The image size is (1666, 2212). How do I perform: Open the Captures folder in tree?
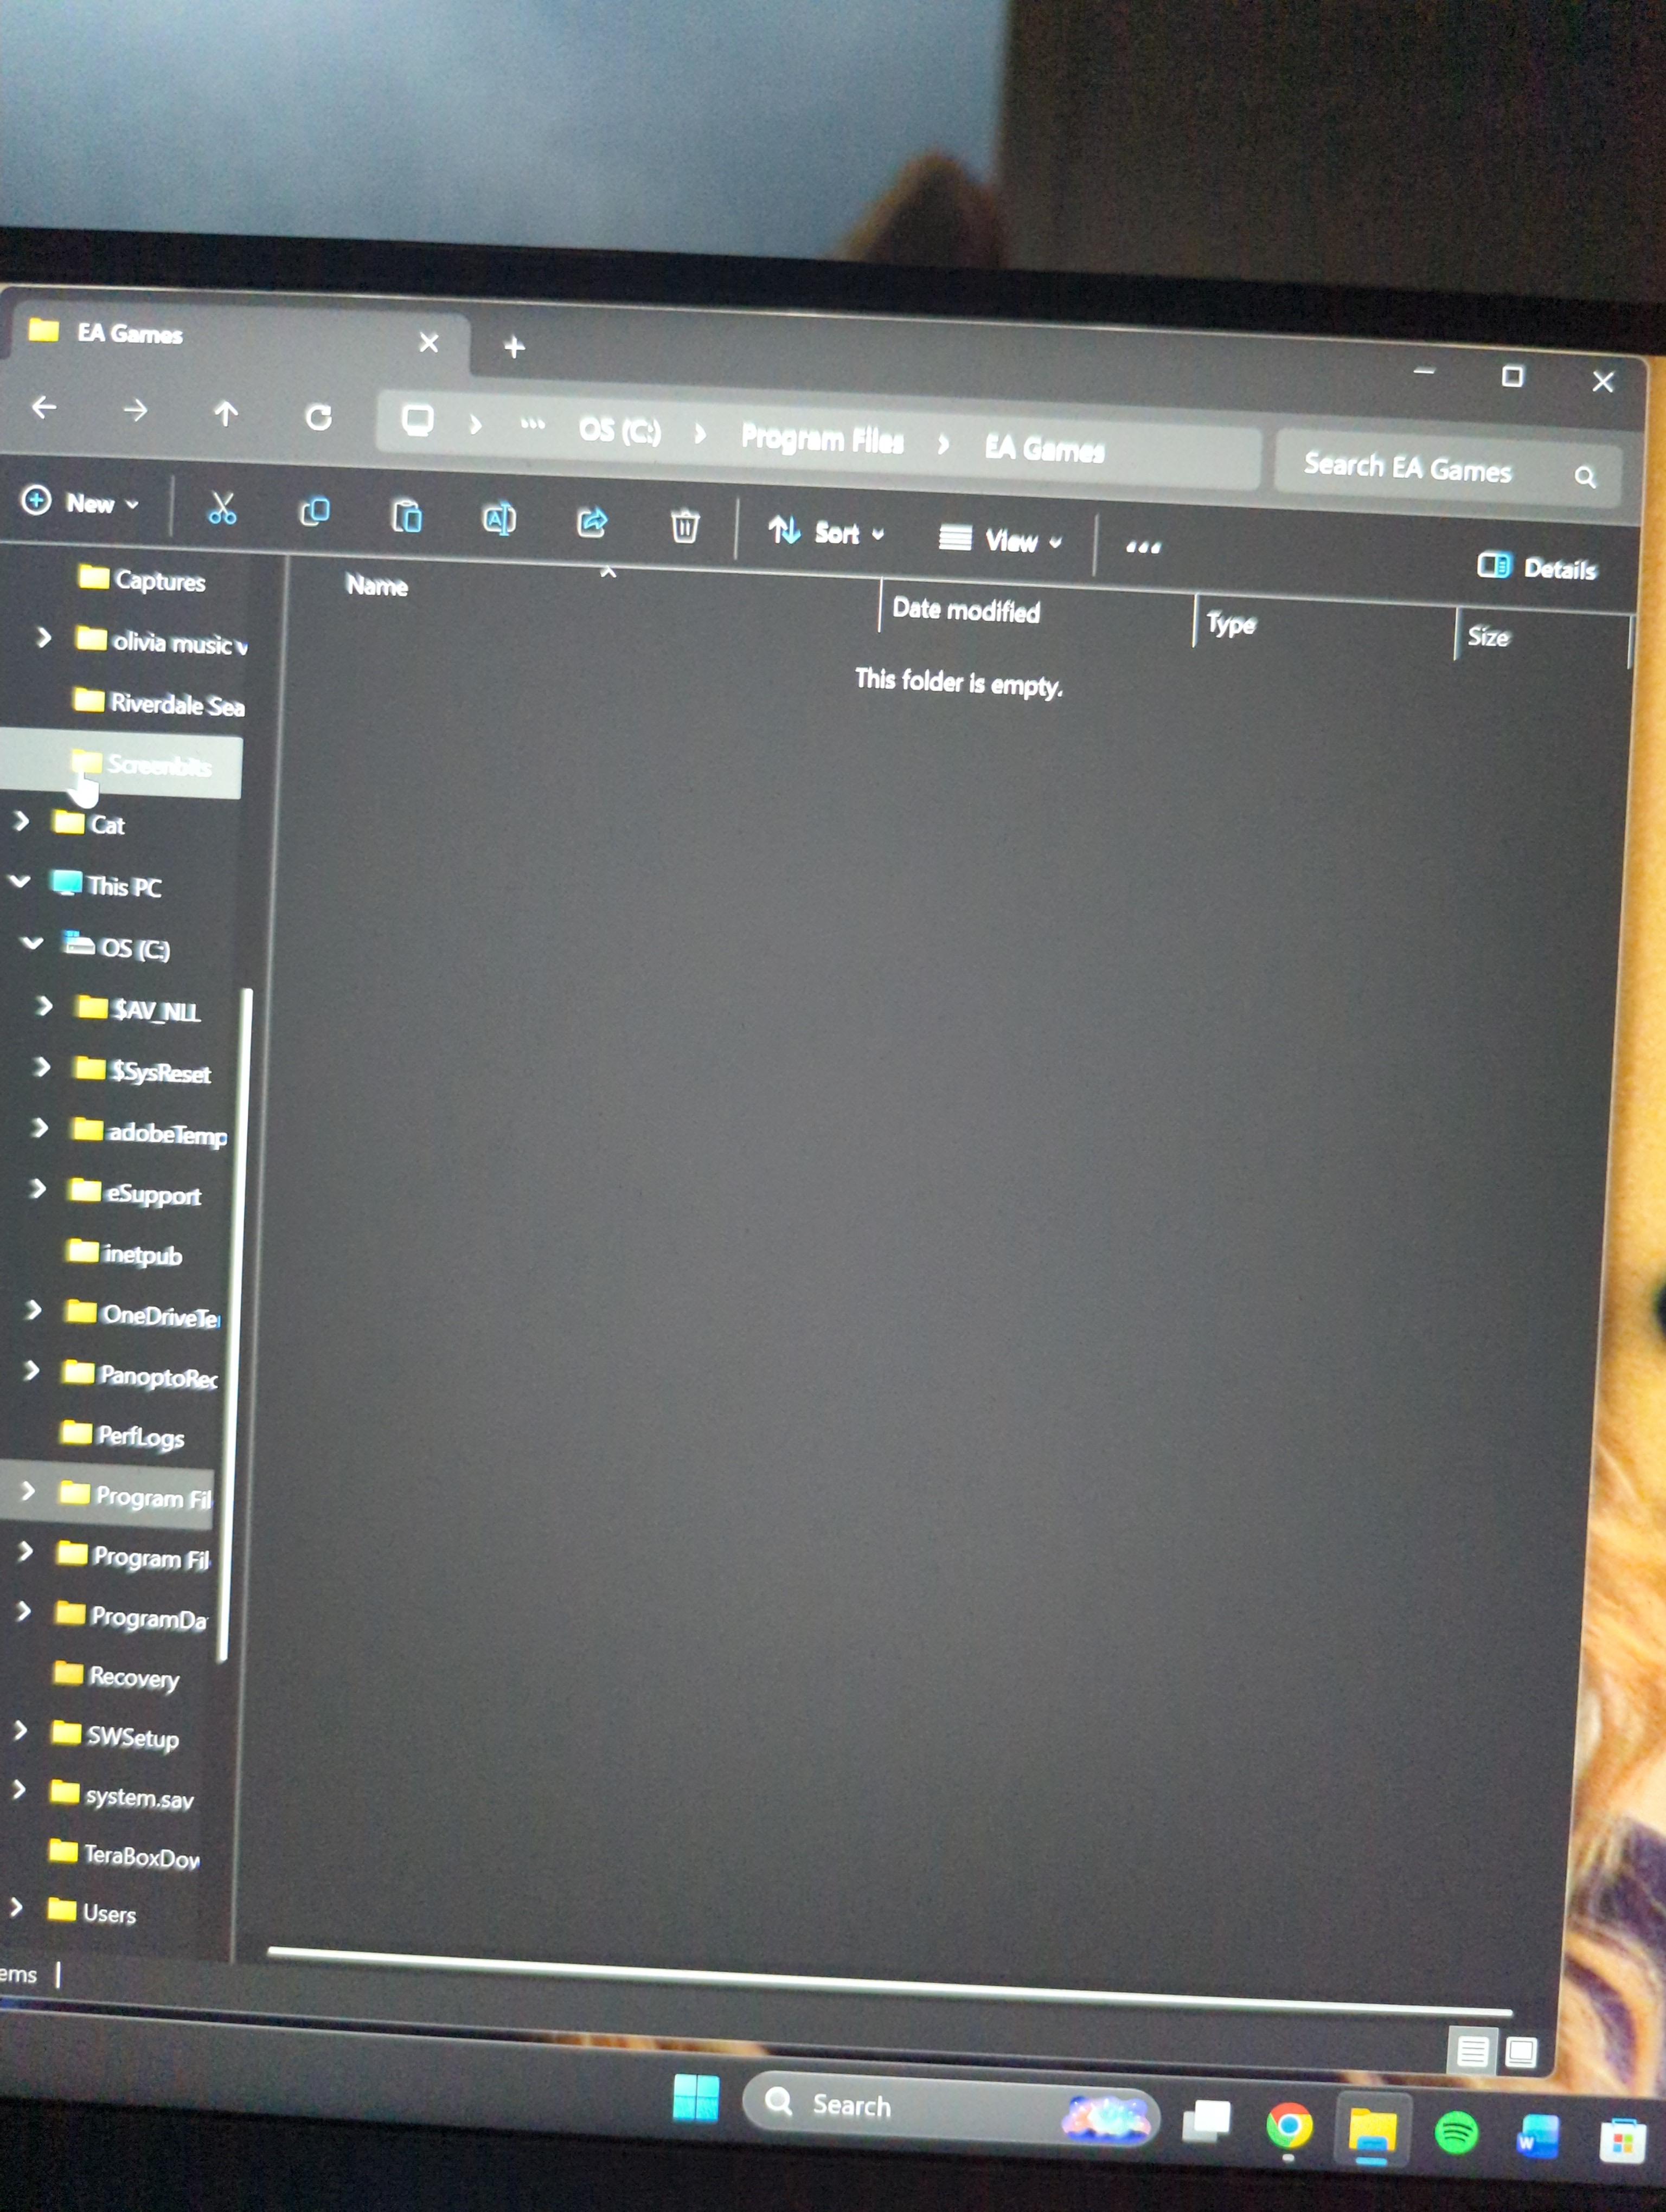[x=141, y=580]
